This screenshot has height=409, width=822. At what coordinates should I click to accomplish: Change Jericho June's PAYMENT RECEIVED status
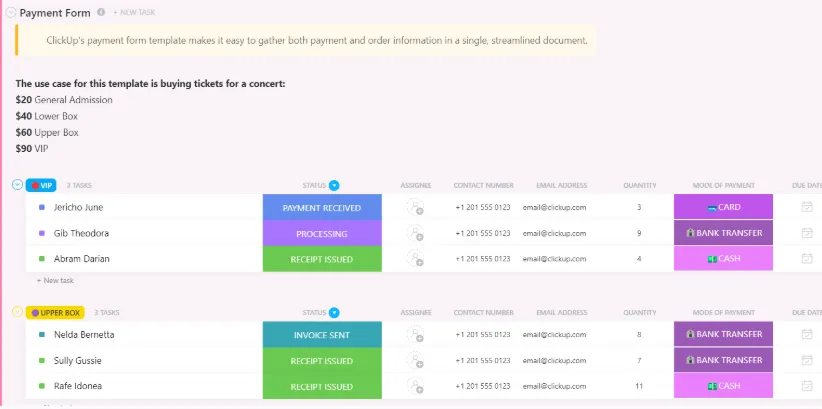pos(322,208)
